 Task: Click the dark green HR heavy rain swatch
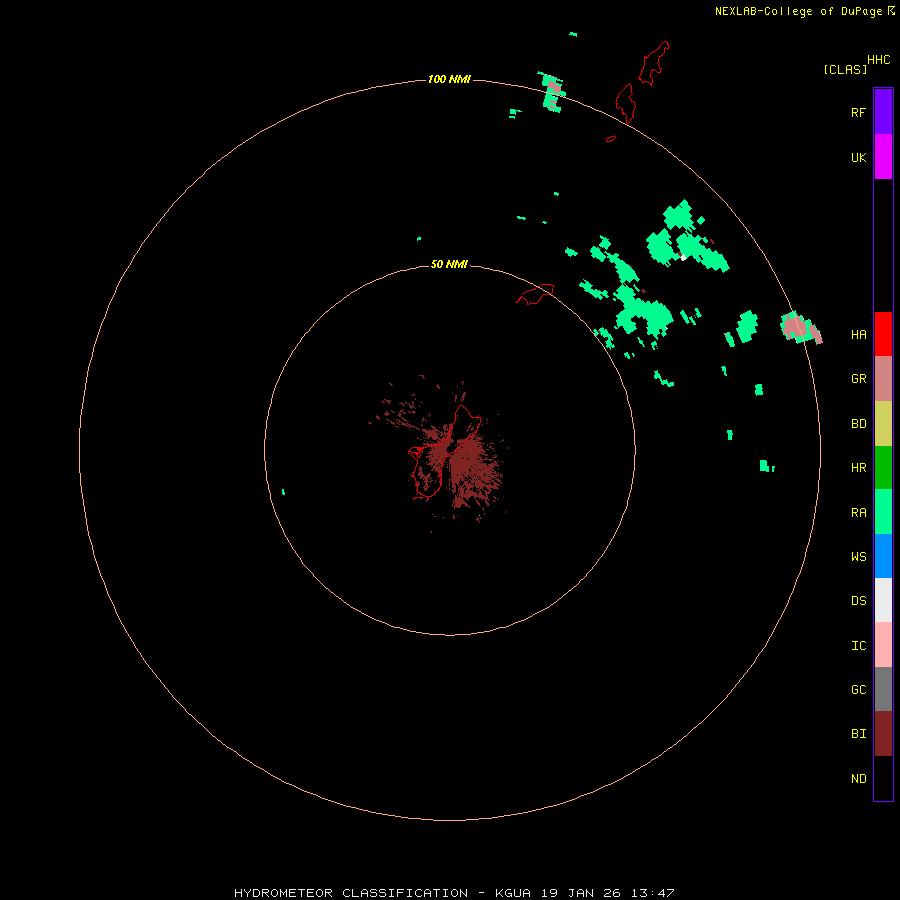point(883,468)
